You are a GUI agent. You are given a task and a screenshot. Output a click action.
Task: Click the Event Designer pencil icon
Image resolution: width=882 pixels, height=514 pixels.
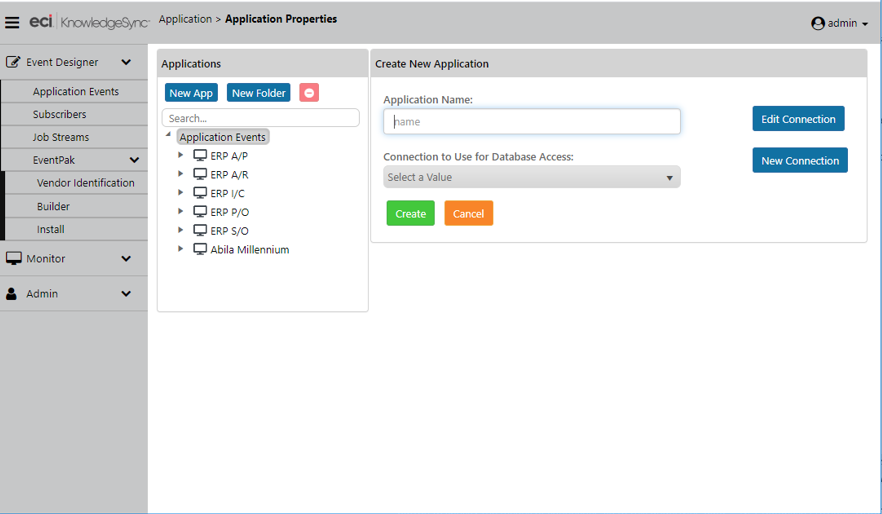click(13, 62)
